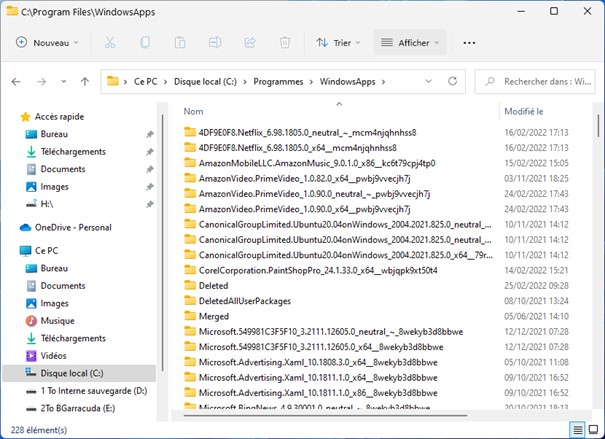Click the pin icon next to Bureau
Image resolution: width=605 pixels, height=439 pixels.
[x=150, y=134]
